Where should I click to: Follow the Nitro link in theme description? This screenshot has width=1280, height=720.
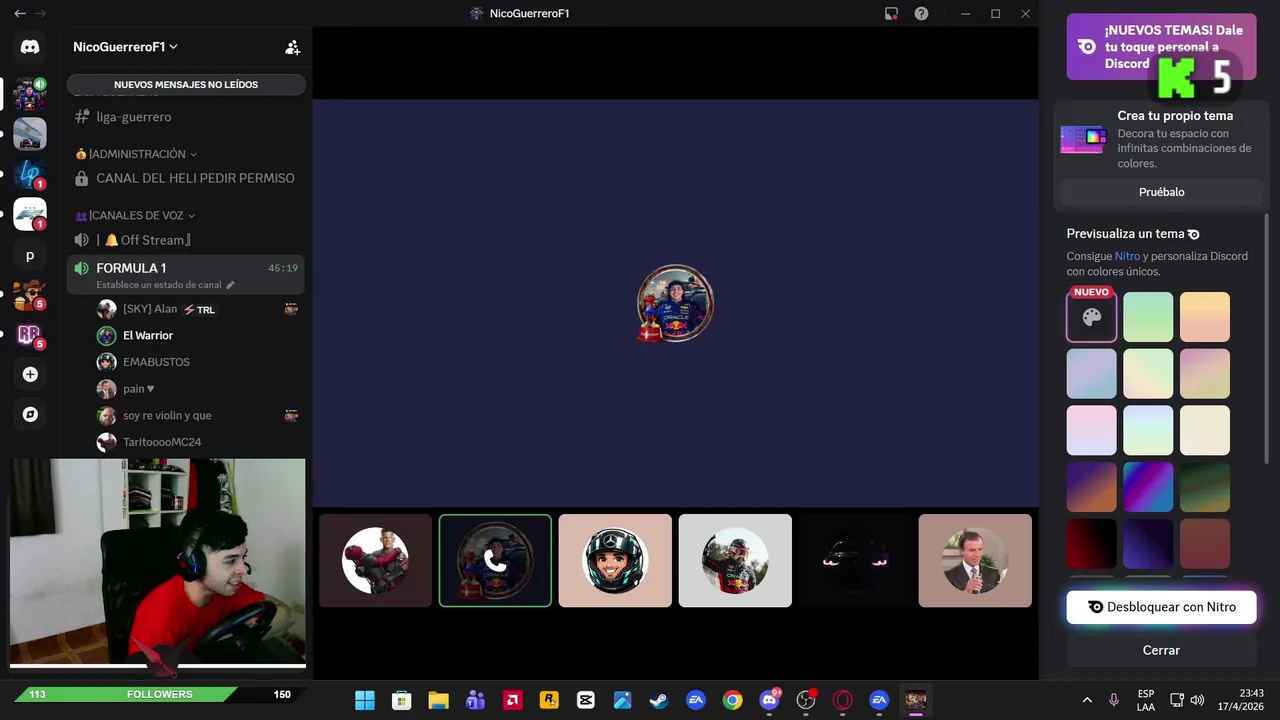coord(1127,256)
